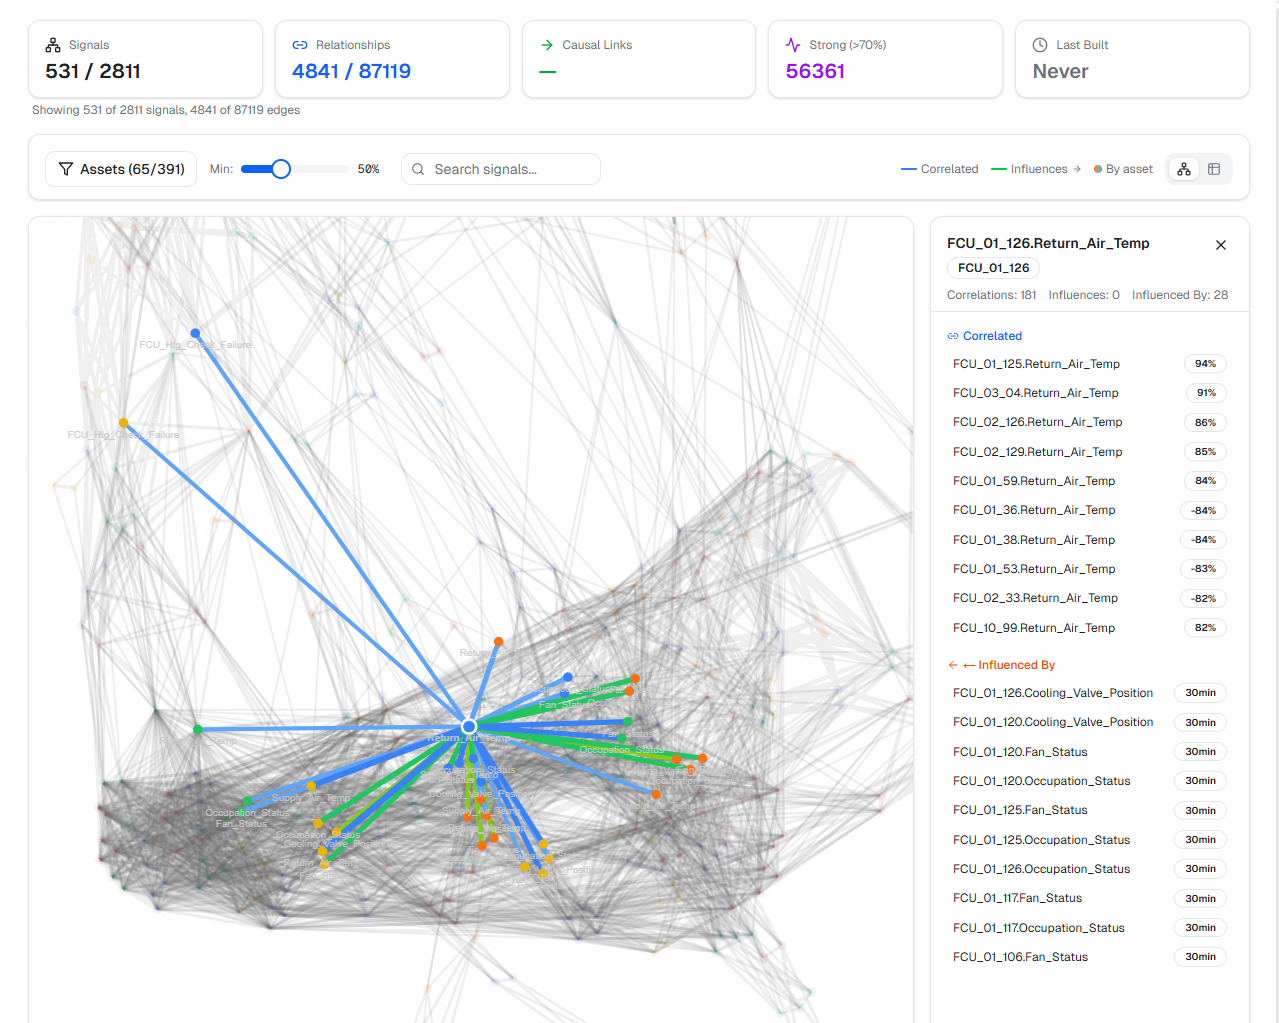1279x1023 pixels.
Task: Click the orange node above Return_Air_Temp
Action: [498, 642]
